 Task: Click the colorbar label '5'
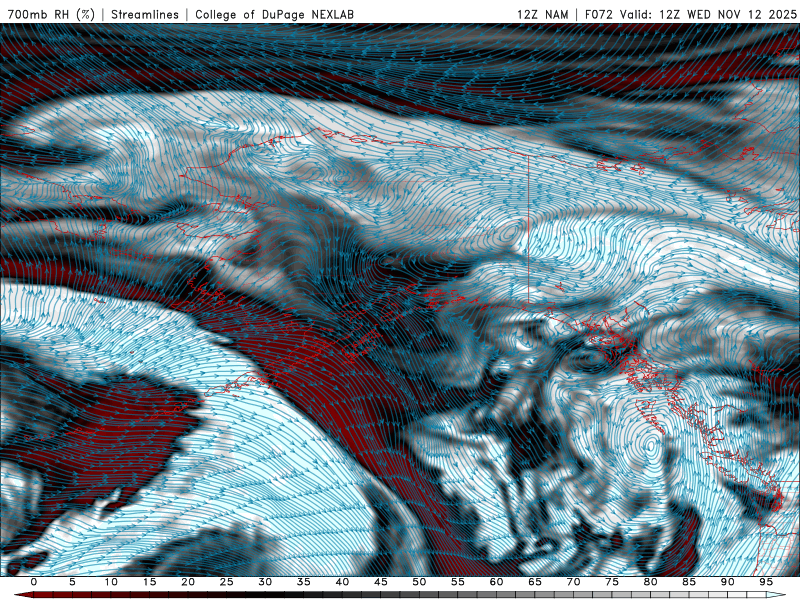72,582
